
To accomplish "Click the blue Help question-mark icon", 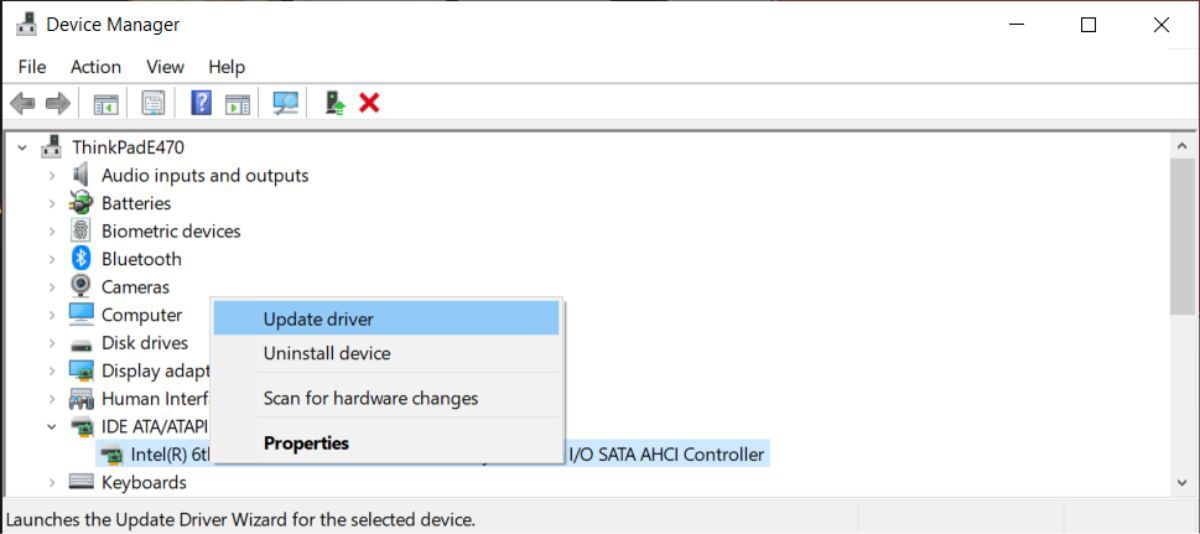I will tap(201, 103).
